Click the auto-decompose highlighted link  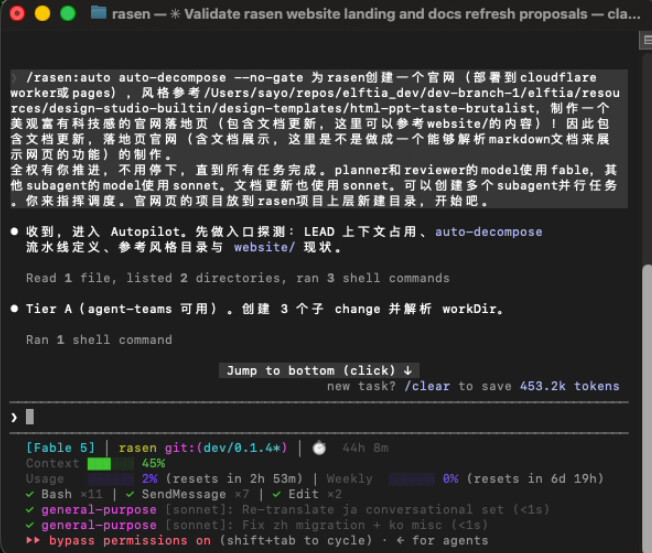coord(489,232)
